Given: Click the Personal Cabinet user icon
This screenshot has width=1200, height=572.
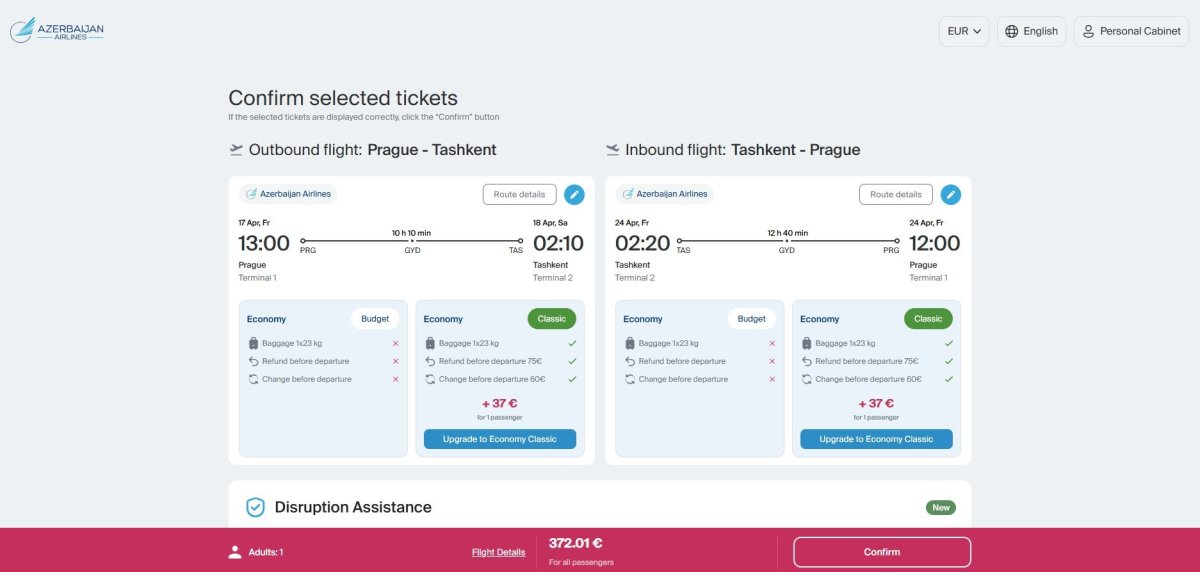Looking at the screenshot, I should (1088, 31).
